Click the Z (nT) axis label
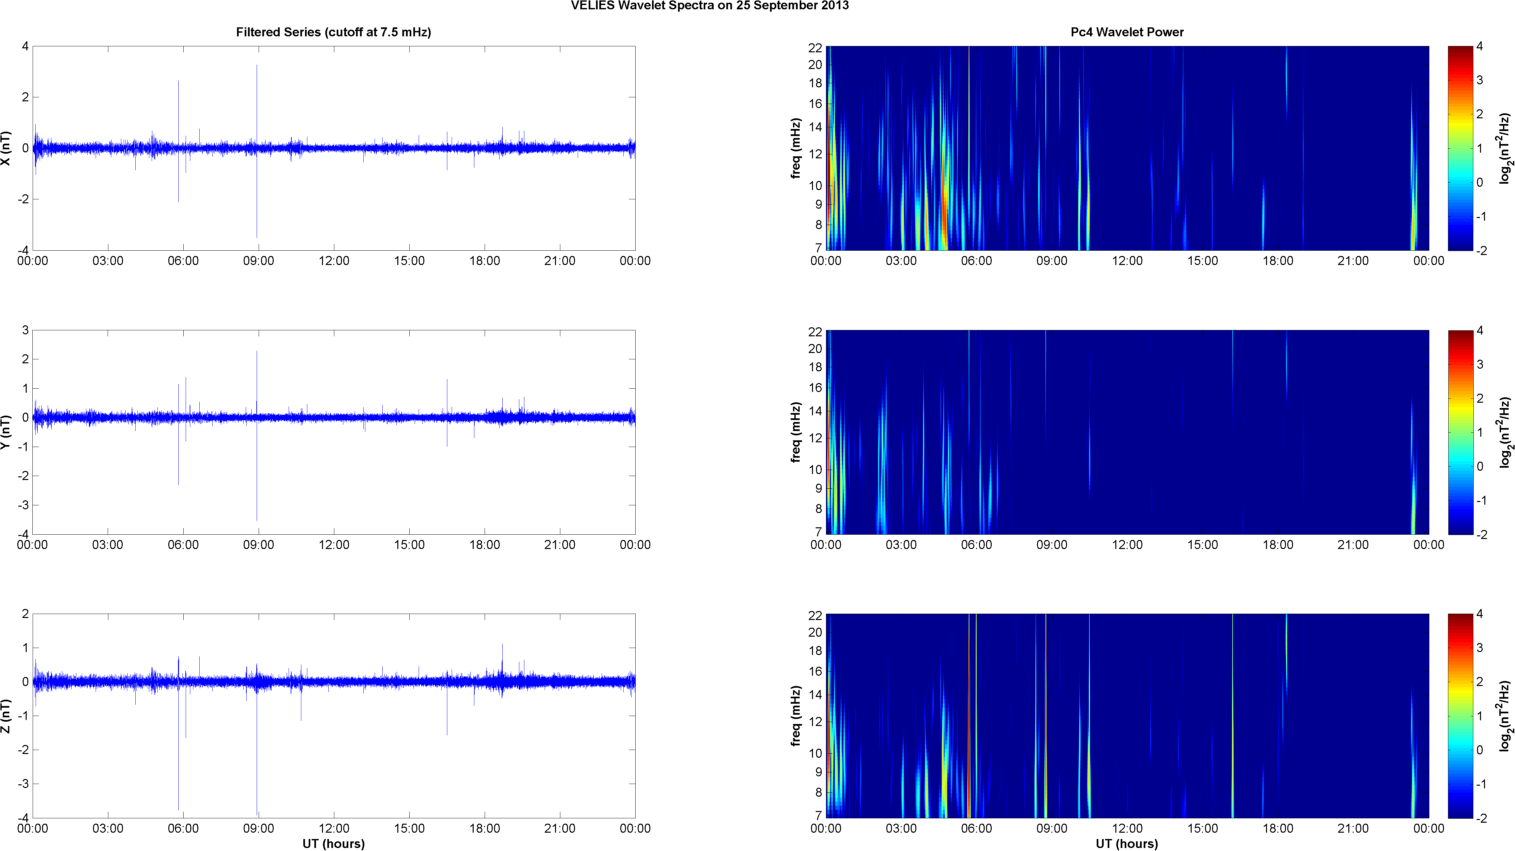The width and height of the screenshot is (1515, 851). coord(8,716)
